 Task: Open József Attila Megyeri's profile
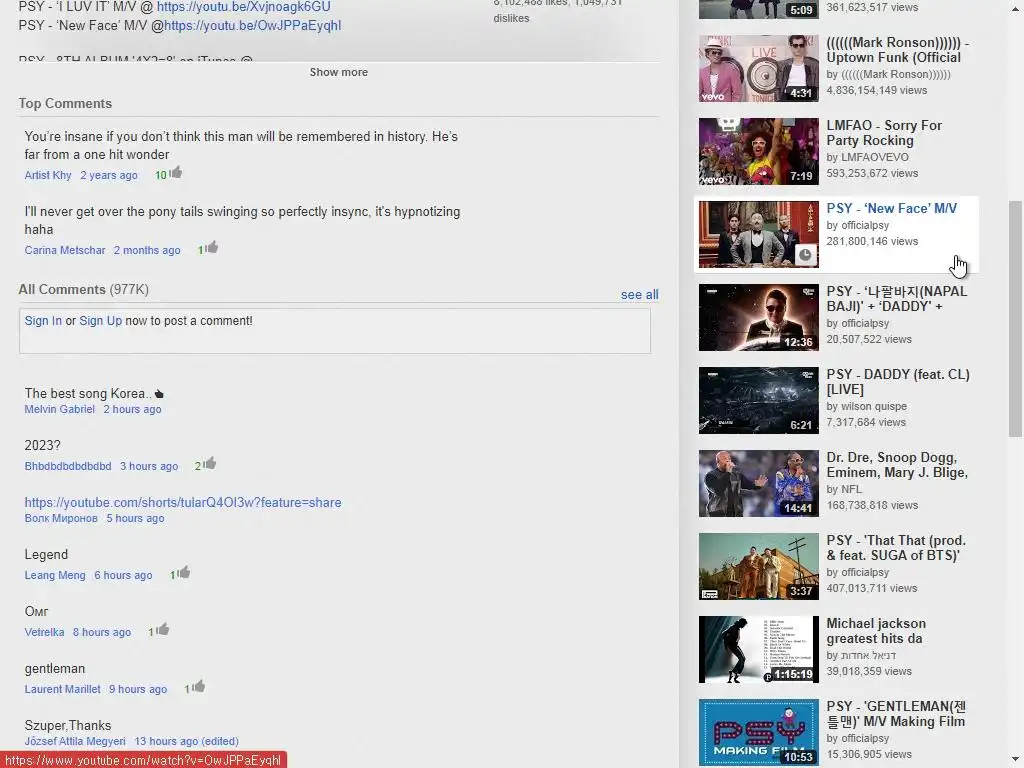pyautogui.click(x=75, y=741)
